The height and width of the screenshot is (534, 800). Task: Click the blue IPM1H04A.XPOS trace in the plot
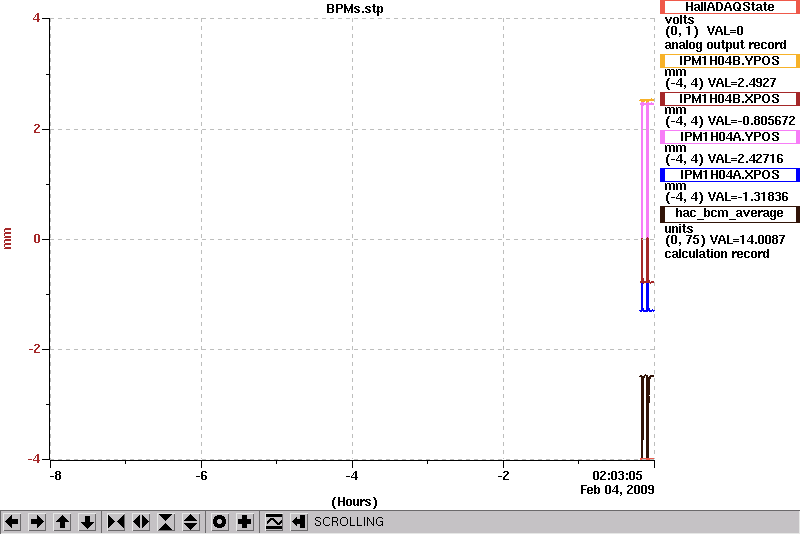tap(645, 298)
